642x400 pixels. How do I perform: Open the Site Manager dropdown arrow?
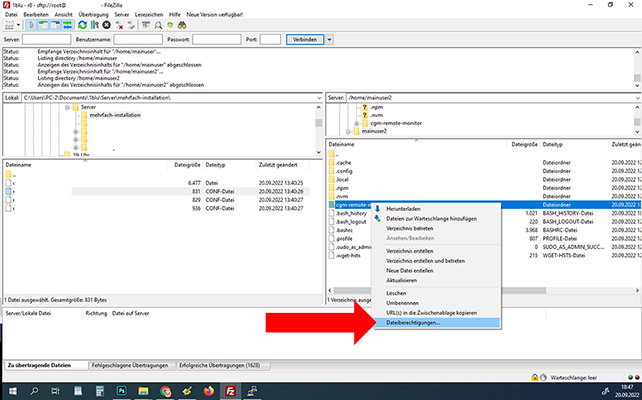click(18, 25)
